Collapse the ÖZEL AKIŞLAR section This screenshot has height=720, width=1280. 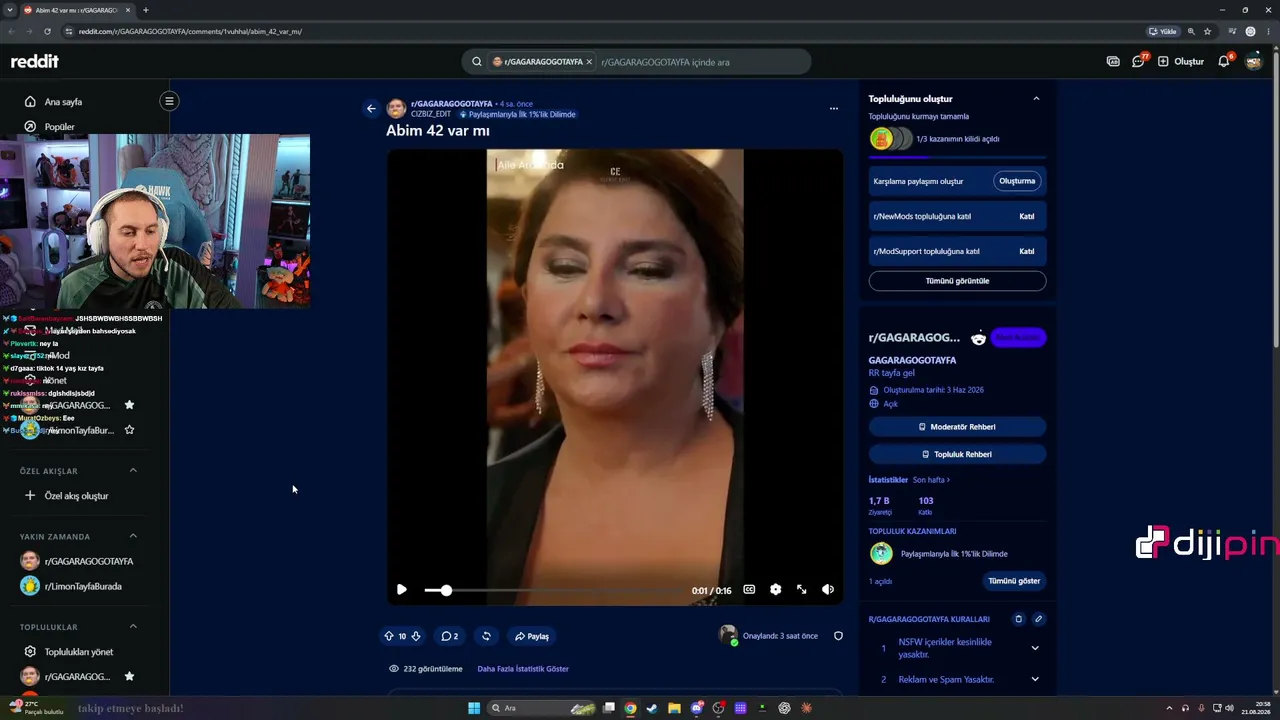(x=133, y=470)
